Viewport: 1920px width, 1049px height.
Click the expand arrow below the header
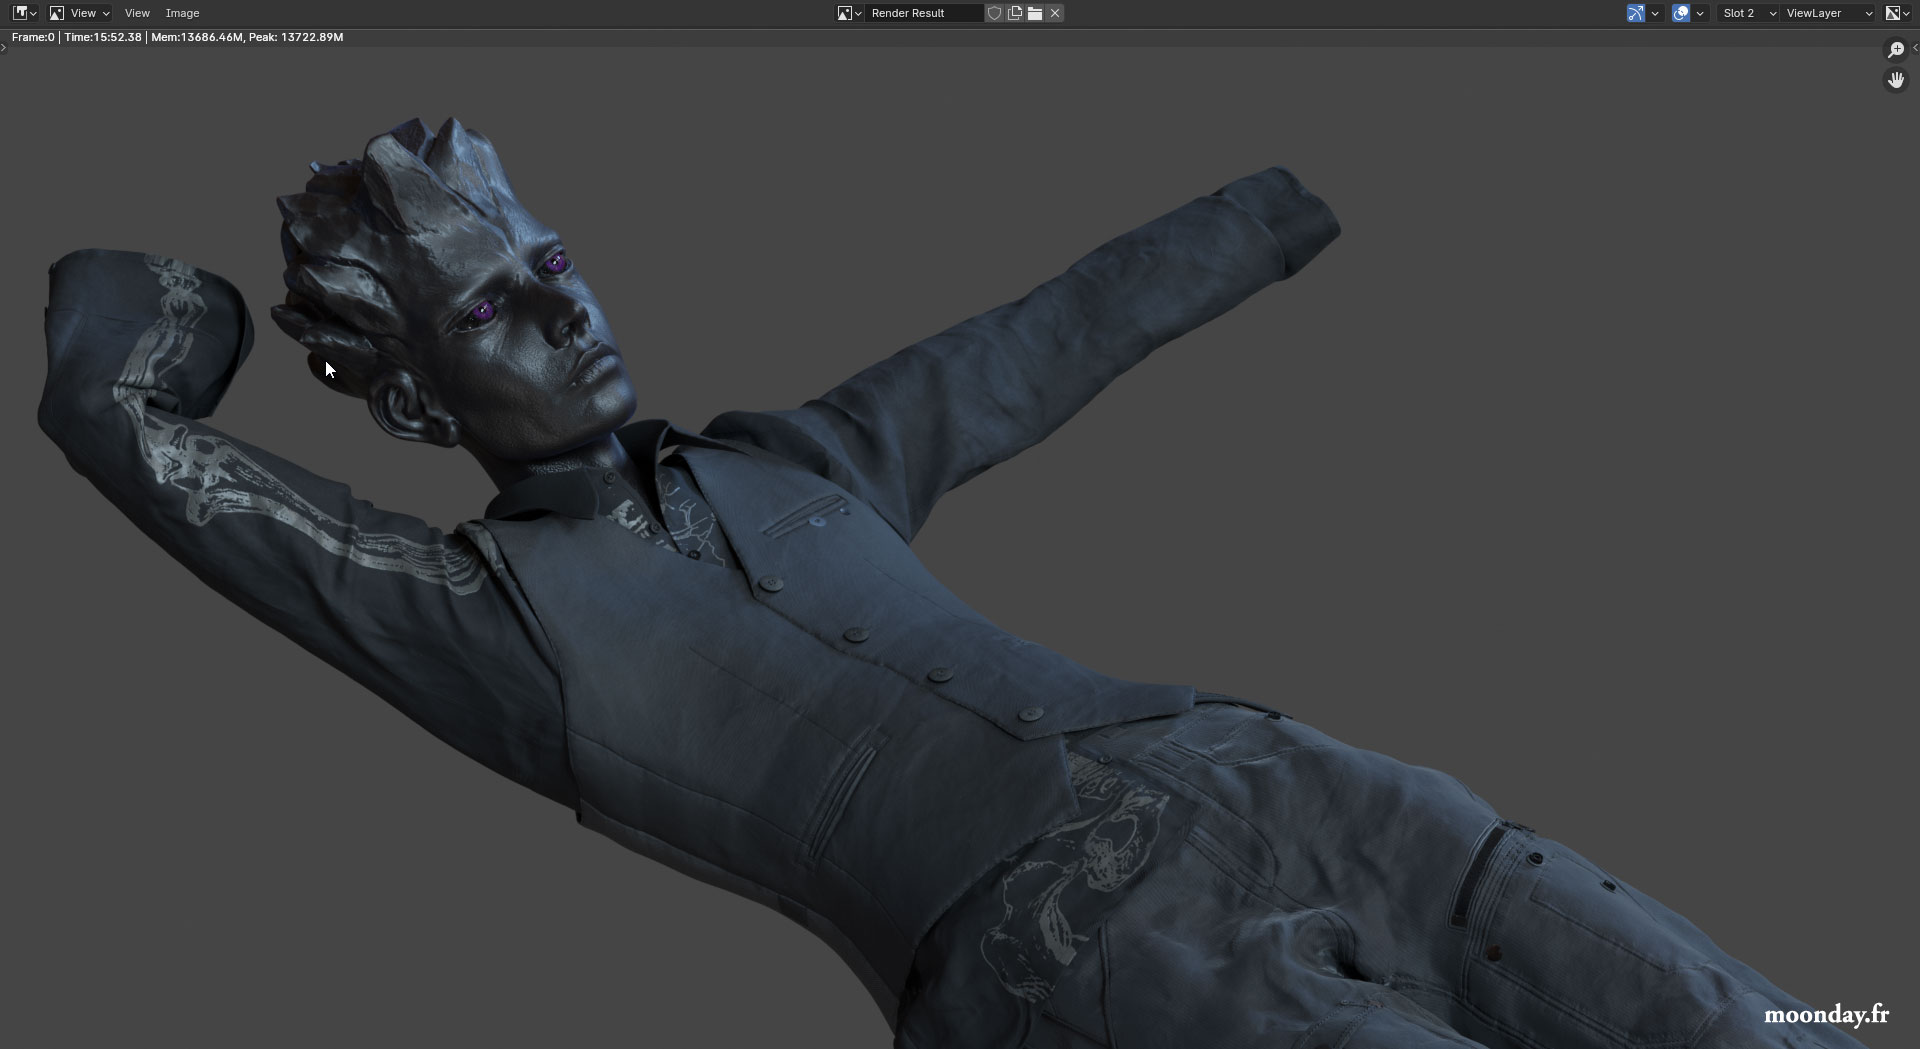tap(5, 46)
